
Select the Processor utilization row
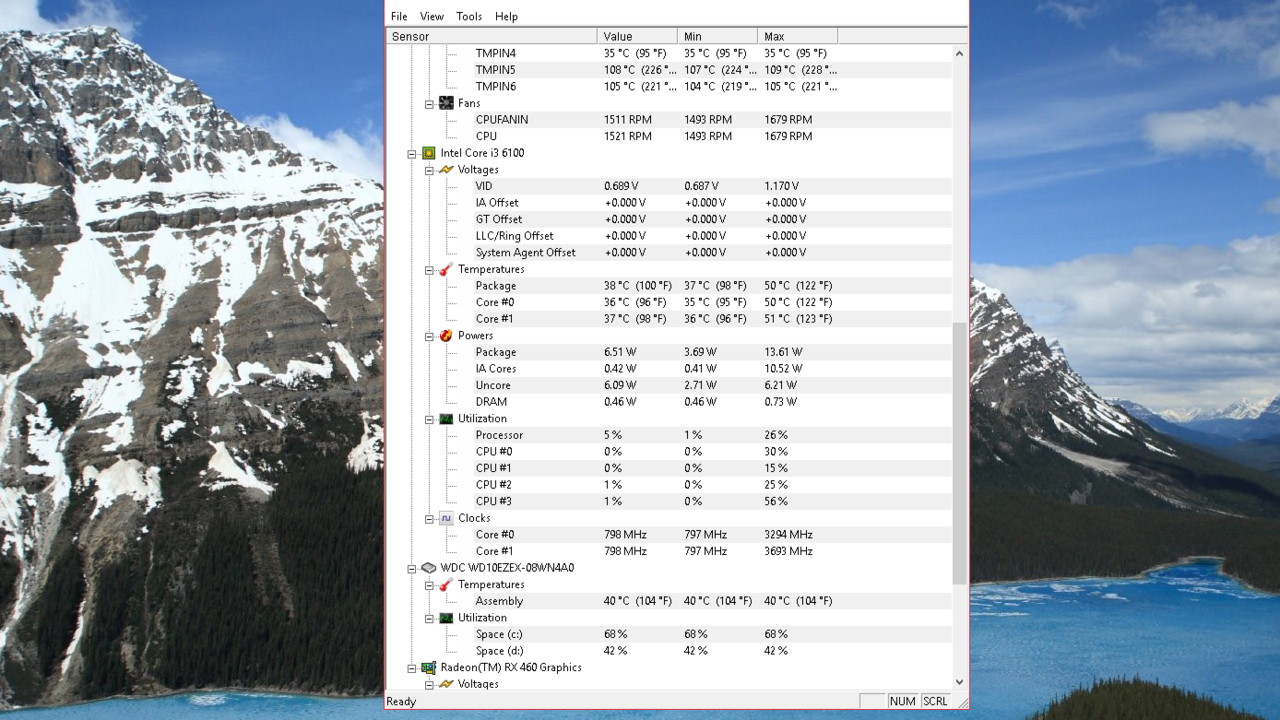click(669, 435)
